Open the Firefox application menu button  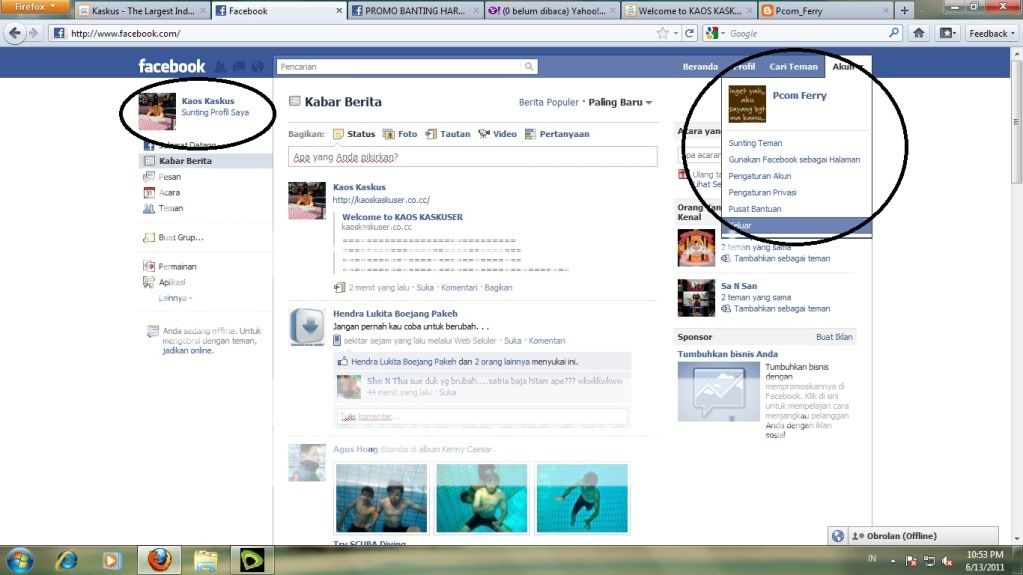[x=34, y=7]
